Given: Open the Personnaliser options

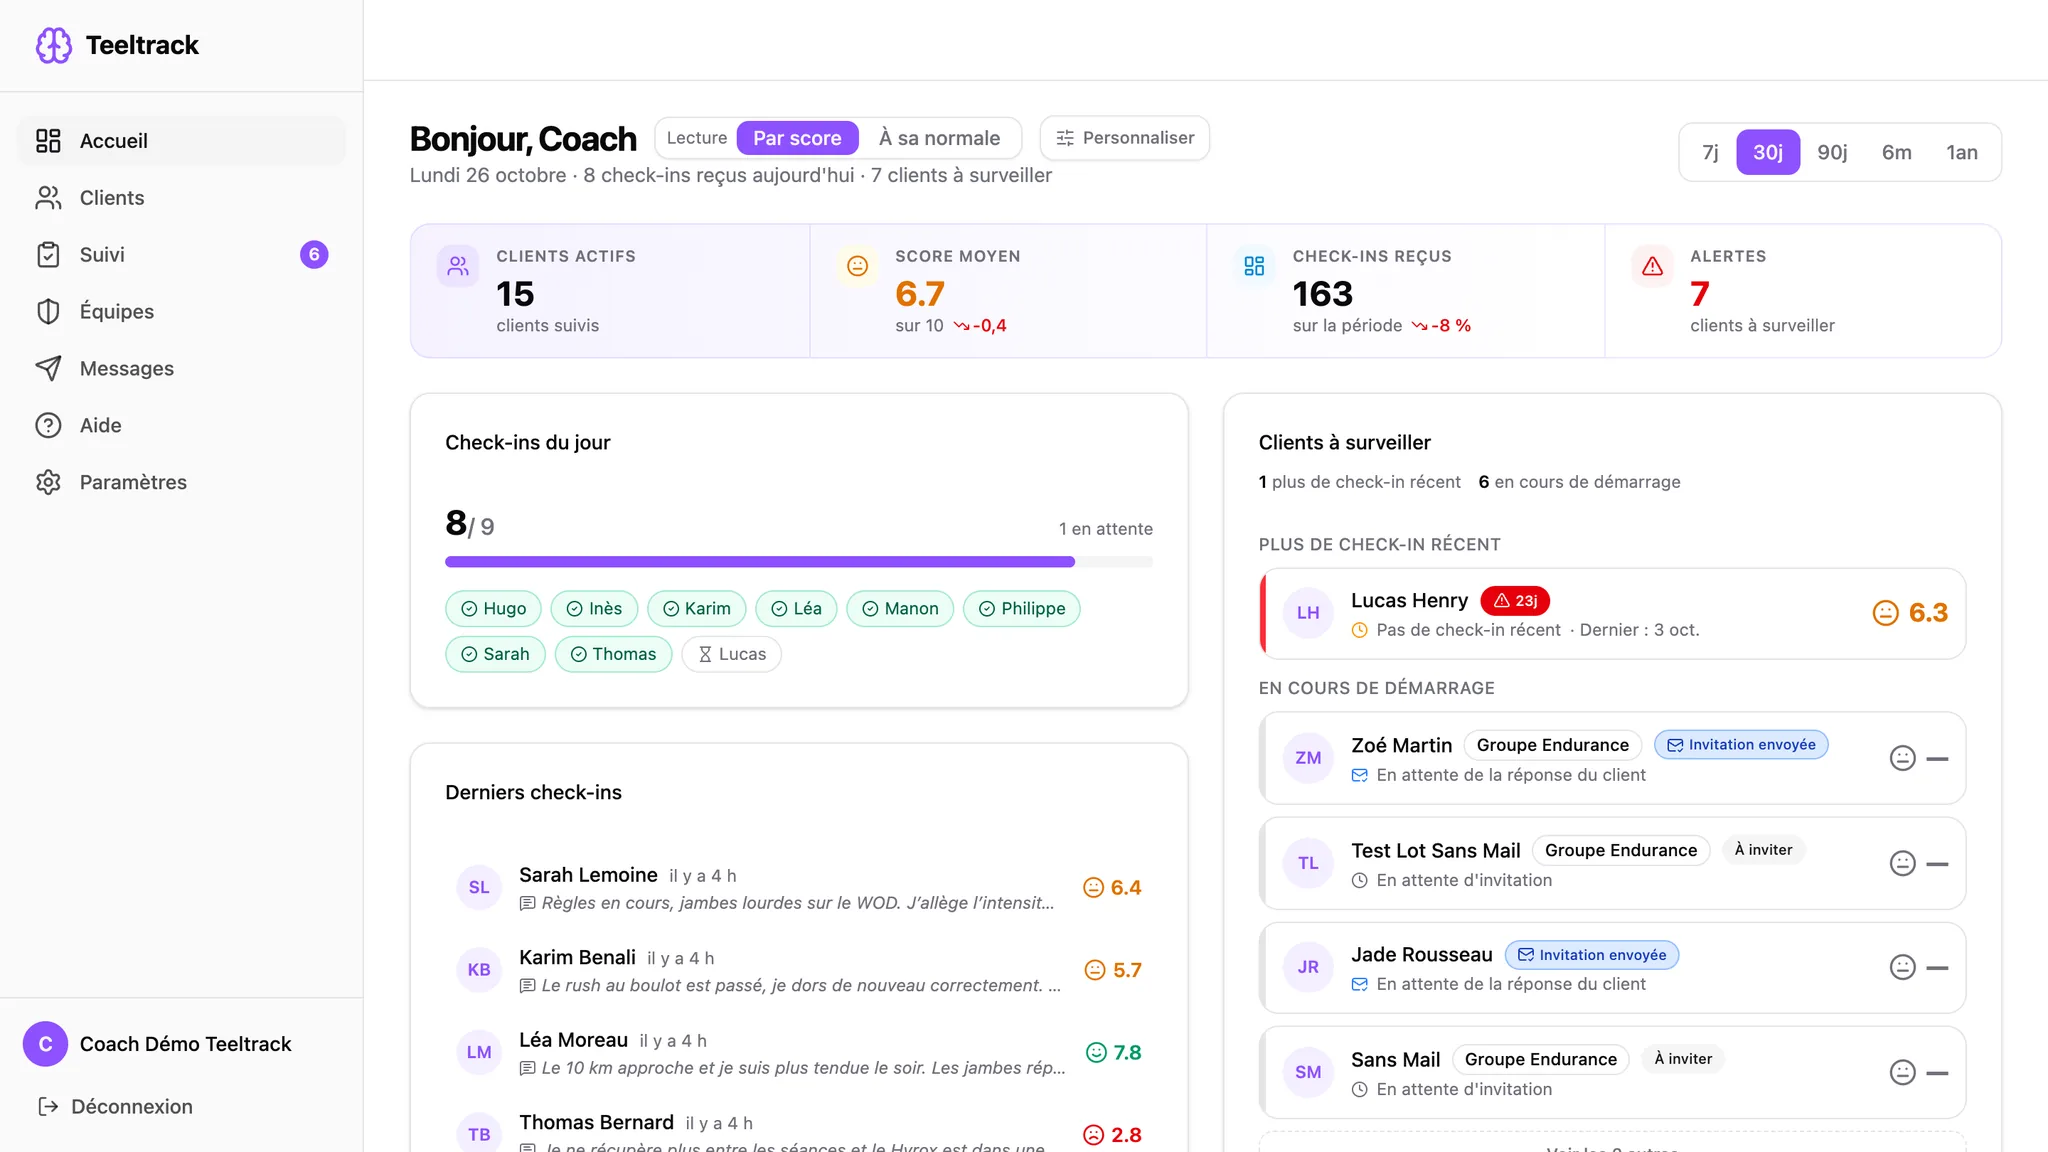Looking at the screenshot, I should tap(1125, 138).
